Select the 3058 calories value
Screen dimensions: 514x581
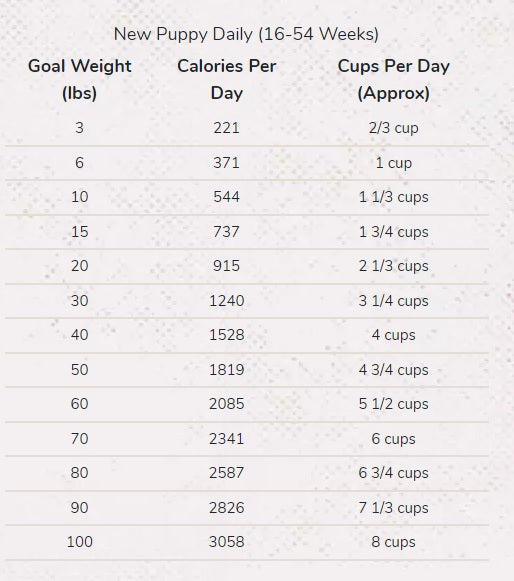point(226,542)
